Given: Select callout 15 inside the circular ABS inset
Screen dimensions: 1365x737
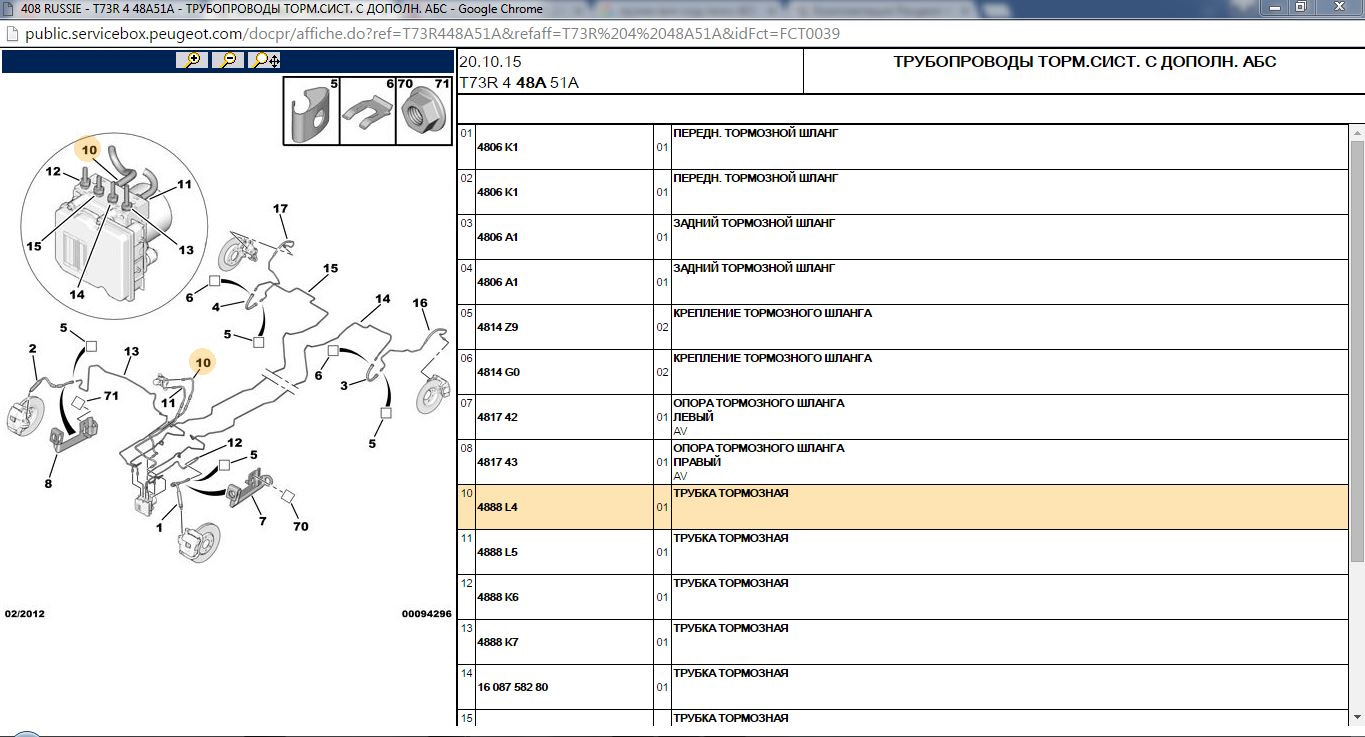Looking at the screenshot, I should [x=34, y=246].
